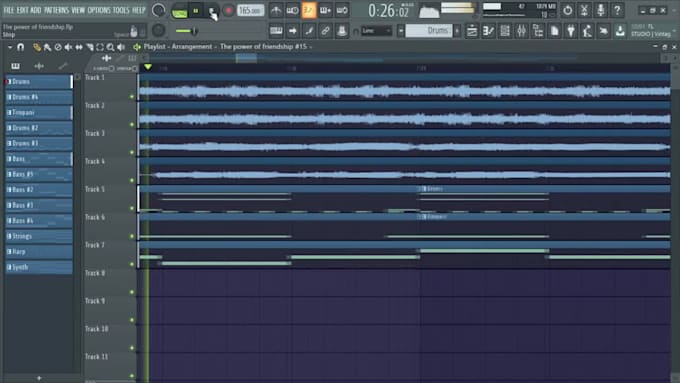
Task: Open the PATTERNS menu
Action: click(56, 10)
